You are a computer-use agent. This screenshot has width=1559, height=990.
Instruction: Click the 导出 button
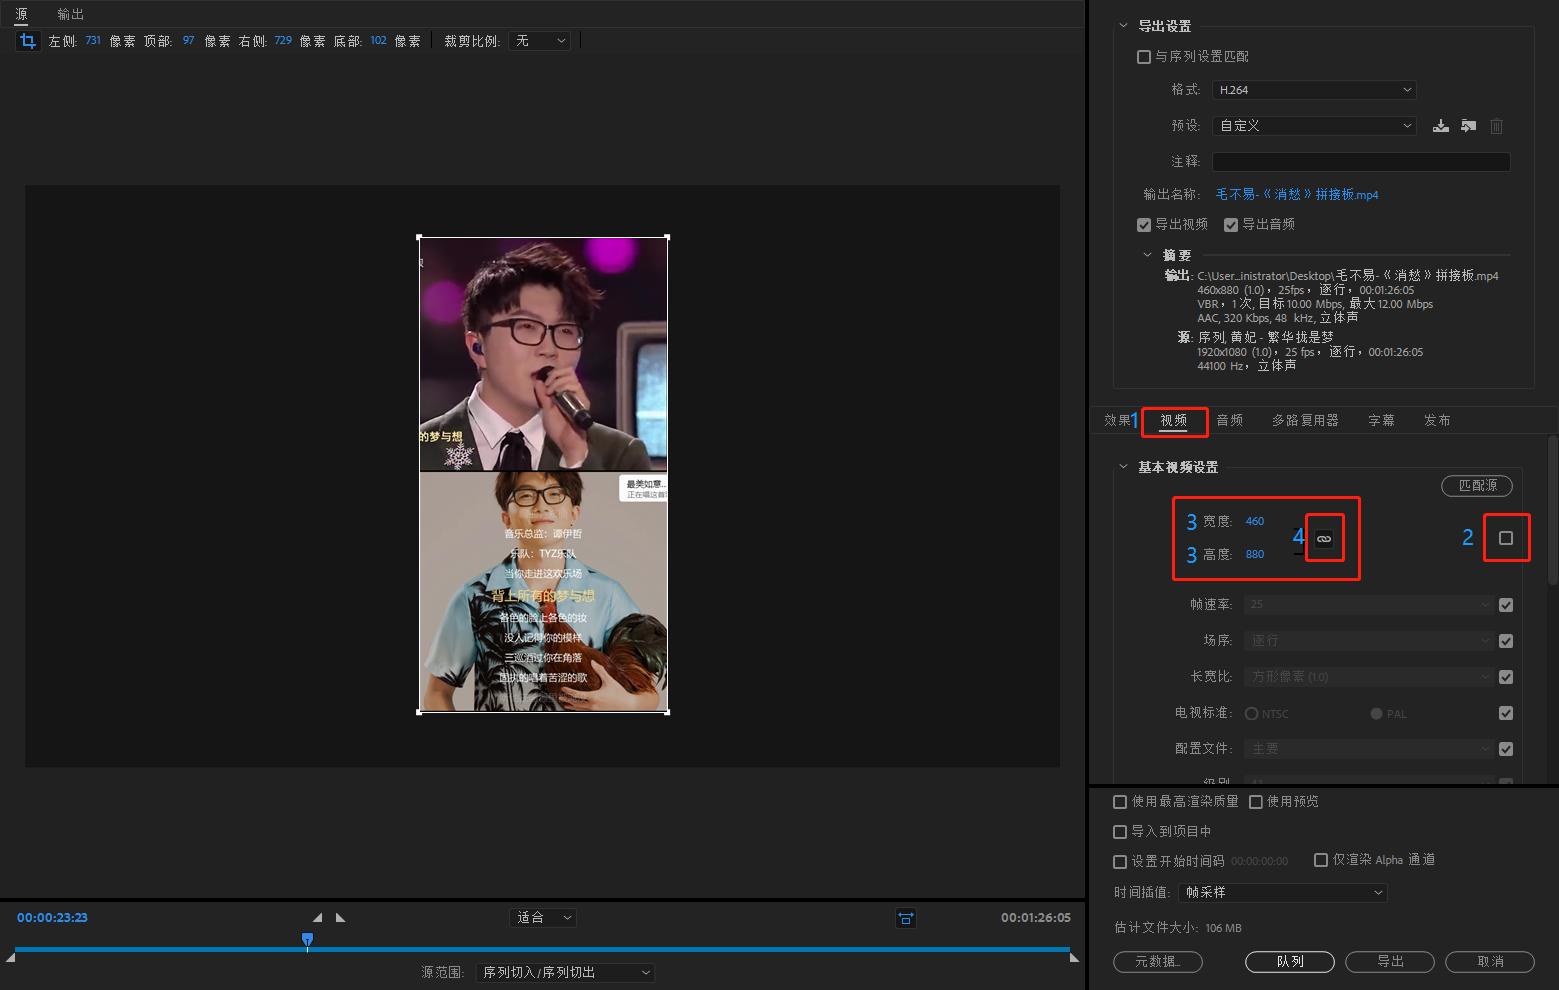[x=1389, y=961]
